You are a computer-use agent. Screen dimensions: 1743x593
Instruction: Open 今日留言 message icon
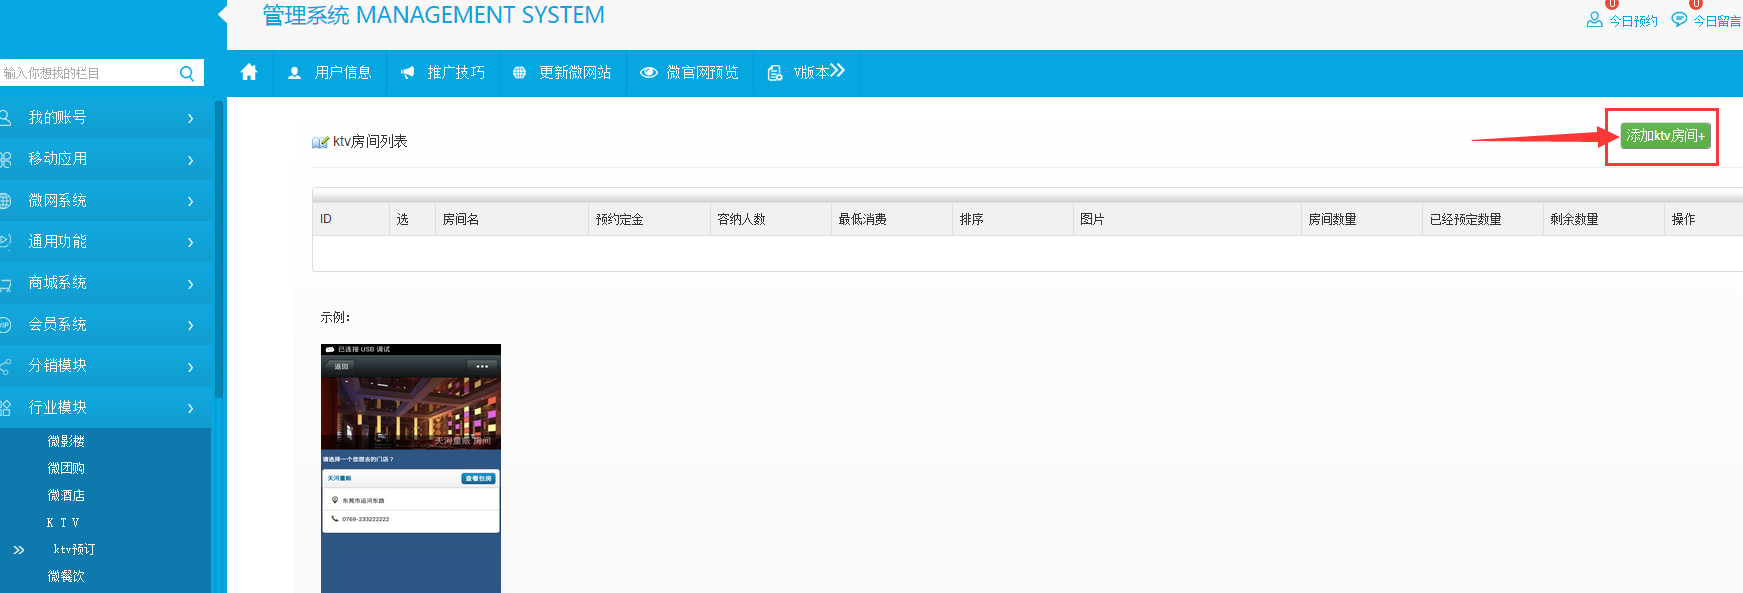tap(1679, 19)
